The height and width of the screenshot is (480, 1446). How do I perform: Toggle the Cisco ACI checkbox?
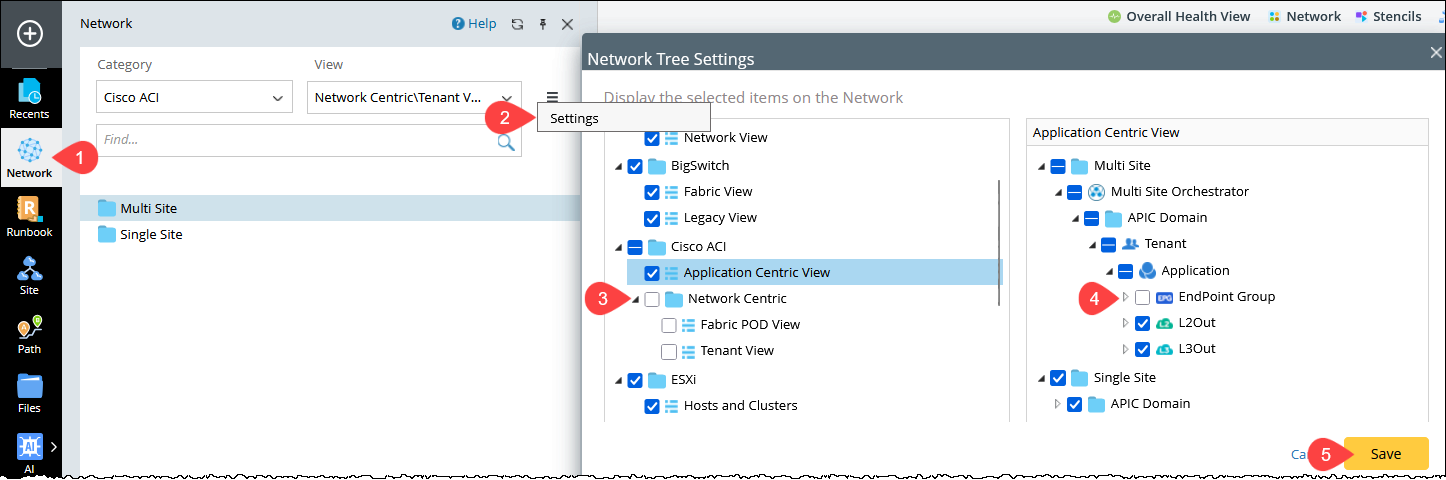(635, 247)
